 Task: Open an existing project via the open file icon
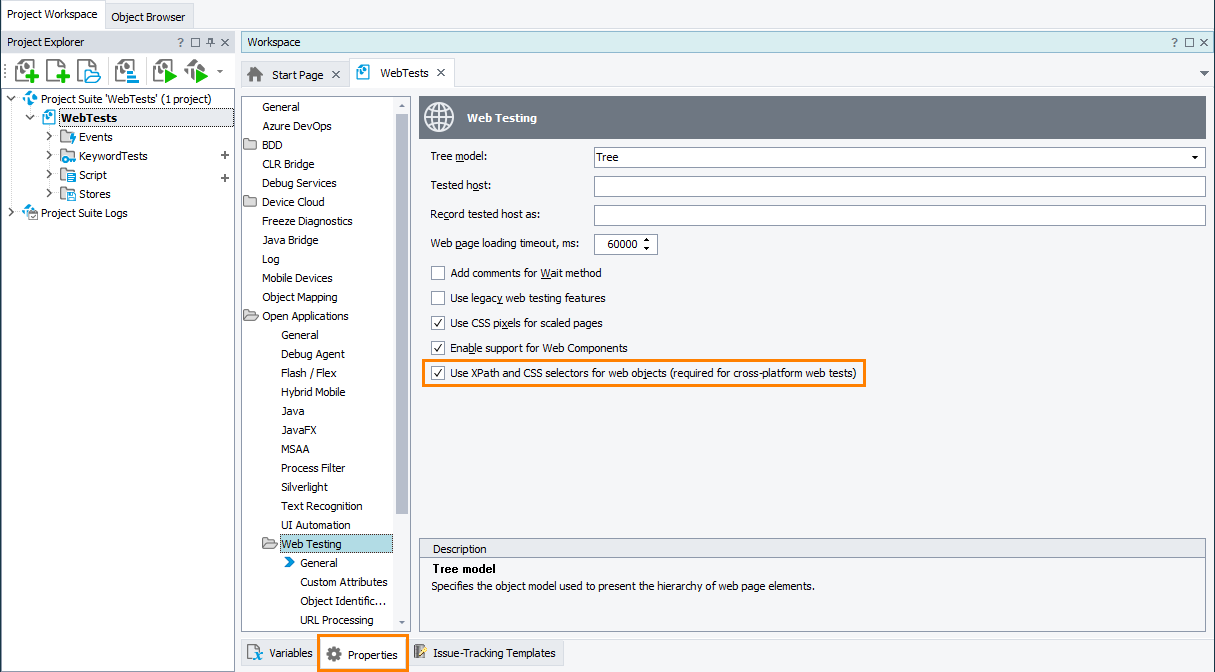click(x=89, y=70)
